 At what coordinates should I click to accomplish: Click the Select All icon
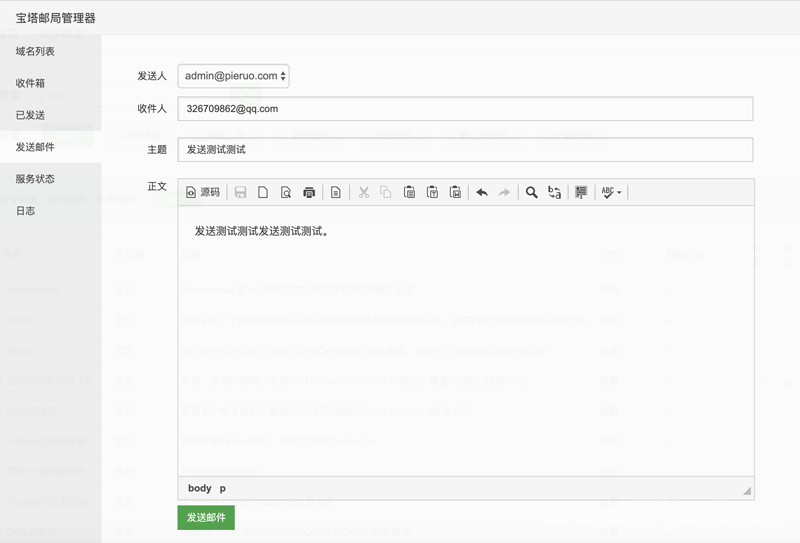tap(581, 192)
